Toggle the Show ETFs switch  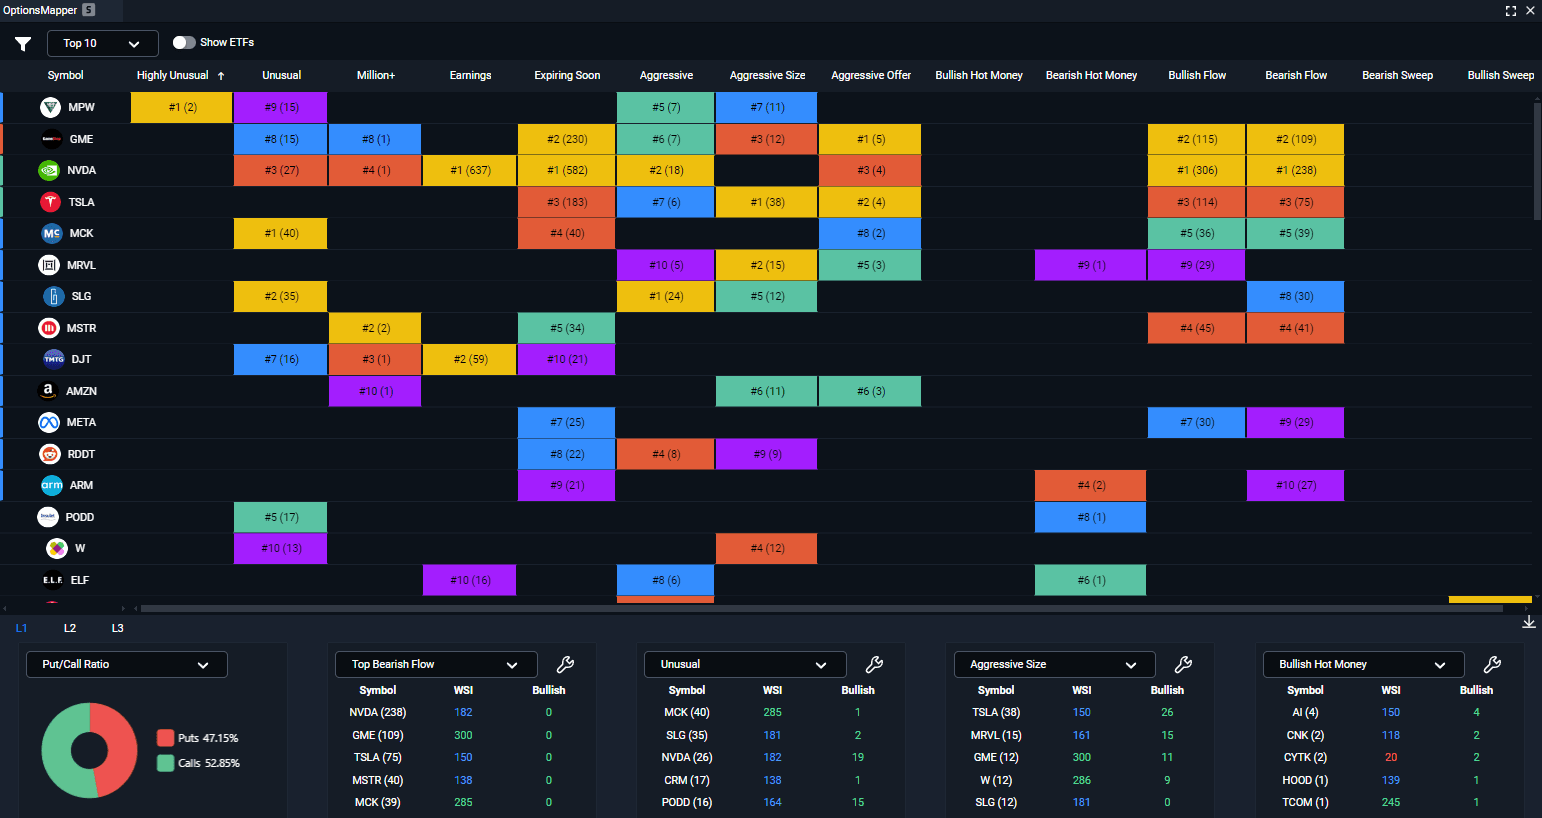pyautogui.click(x=184, y=43)
